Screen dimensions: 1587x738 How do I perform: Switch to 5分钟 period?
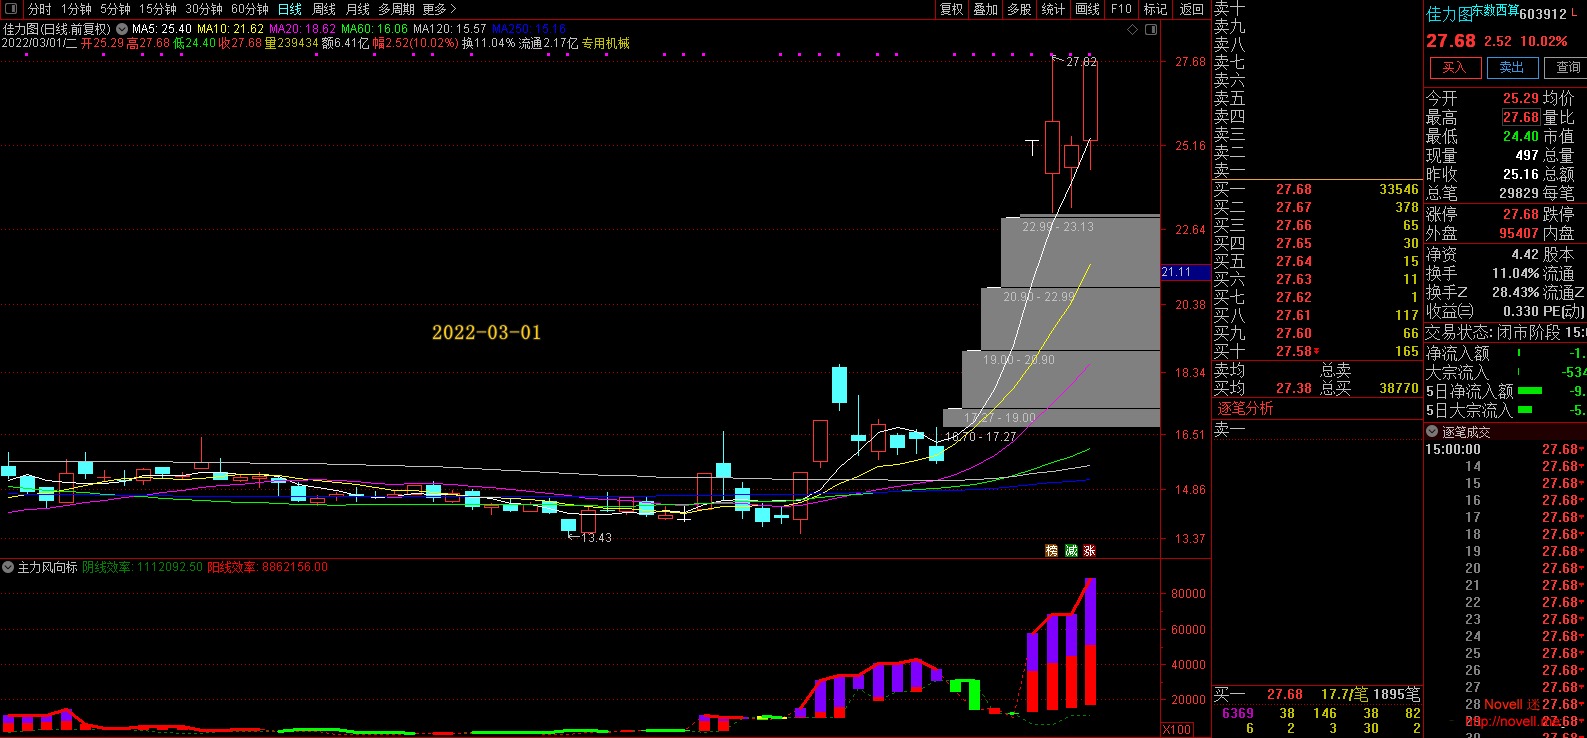[115, 9]
